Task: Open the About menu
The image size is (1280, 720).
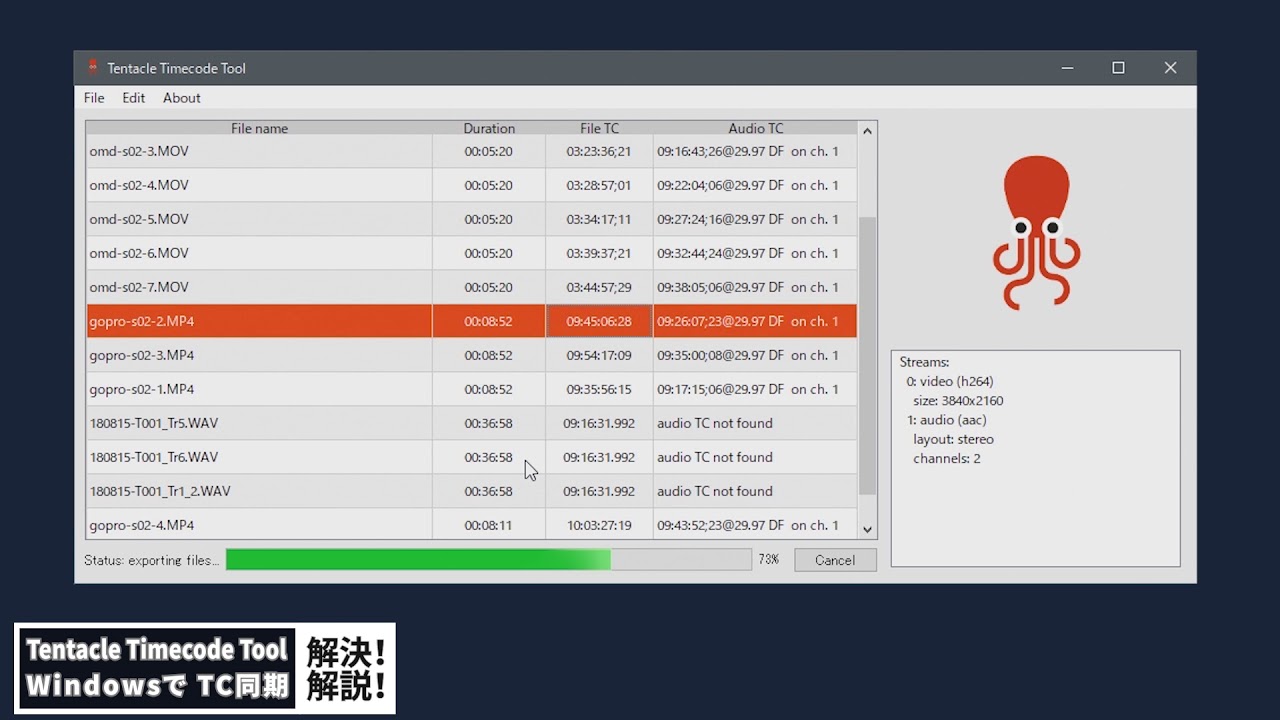Action: [x=182, y=98]
